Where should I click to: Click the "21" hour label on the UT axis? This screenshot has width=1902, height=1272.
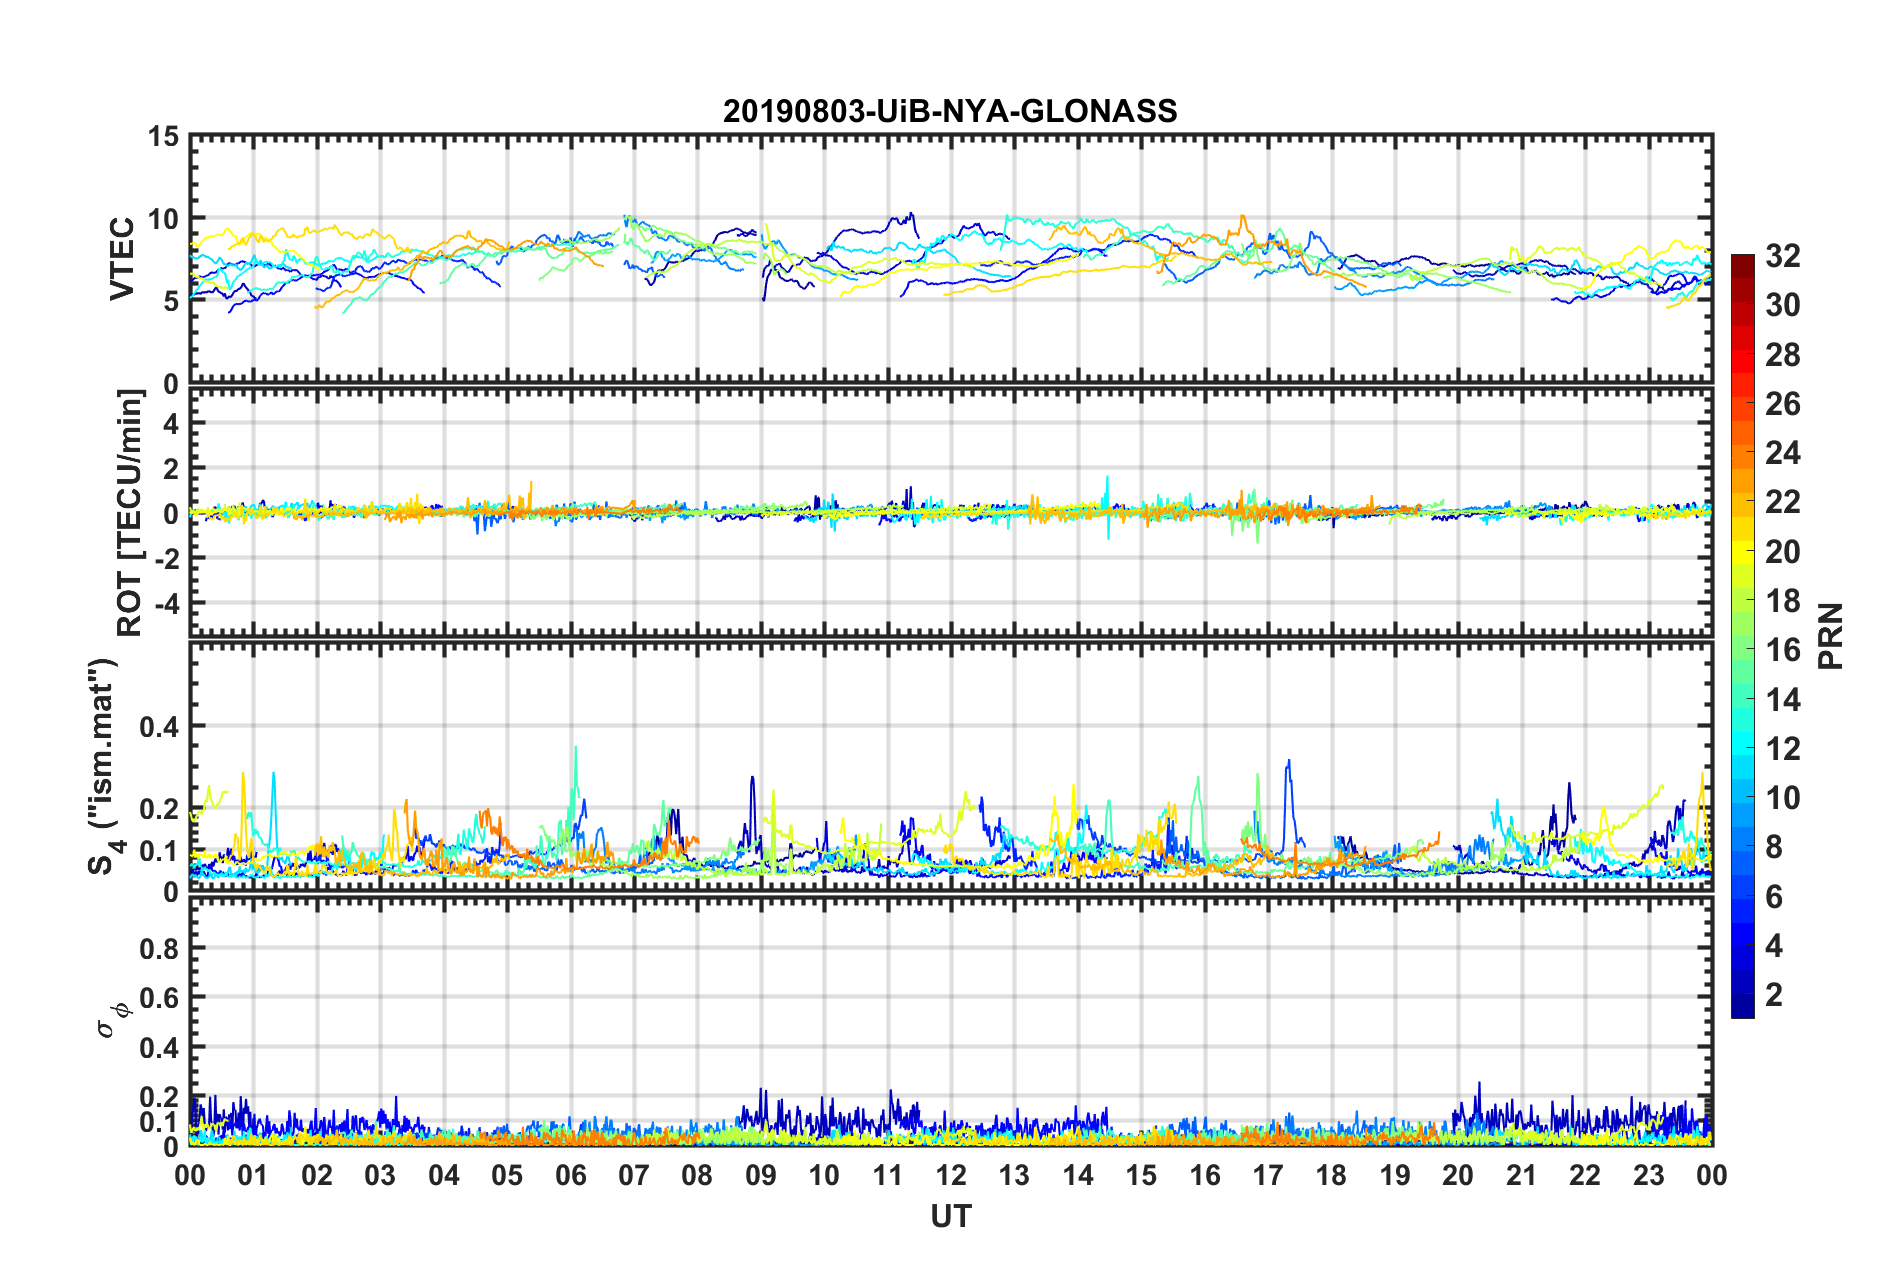click(x=1522, y=1175)
